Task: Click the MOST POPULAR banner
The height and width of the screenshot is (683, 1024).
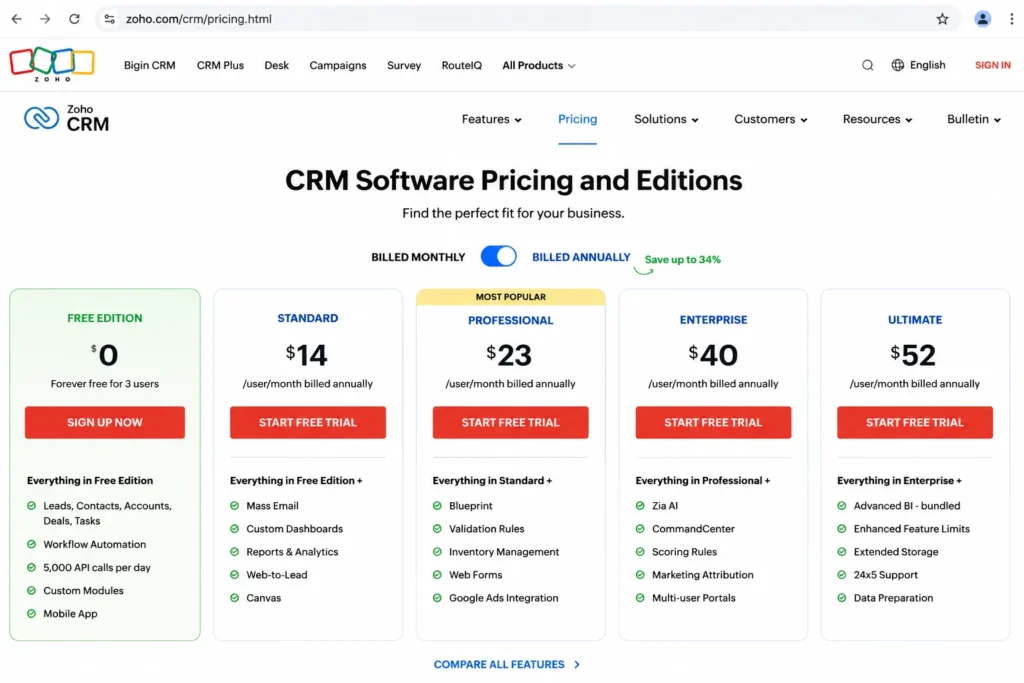Action: 511,296
